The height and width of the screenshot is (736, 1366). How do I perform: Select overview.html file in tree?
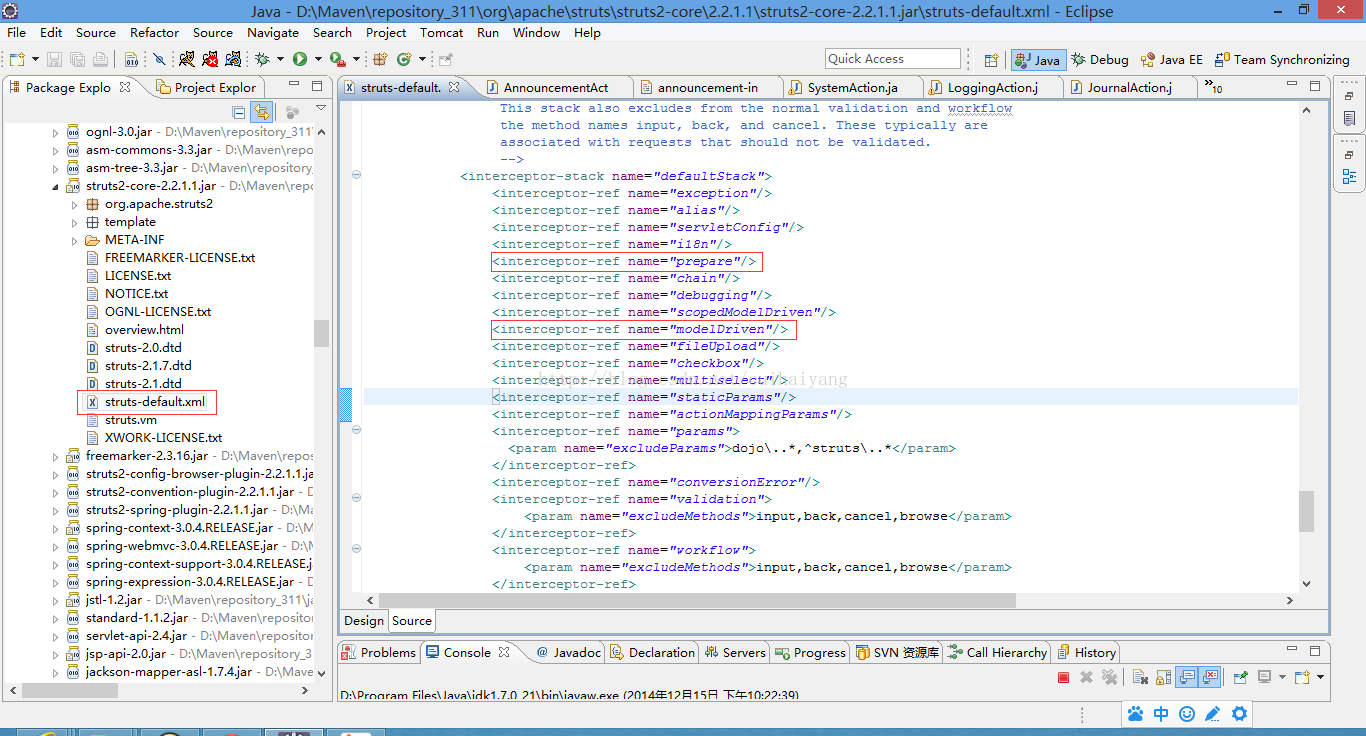(x=136, y=330)
